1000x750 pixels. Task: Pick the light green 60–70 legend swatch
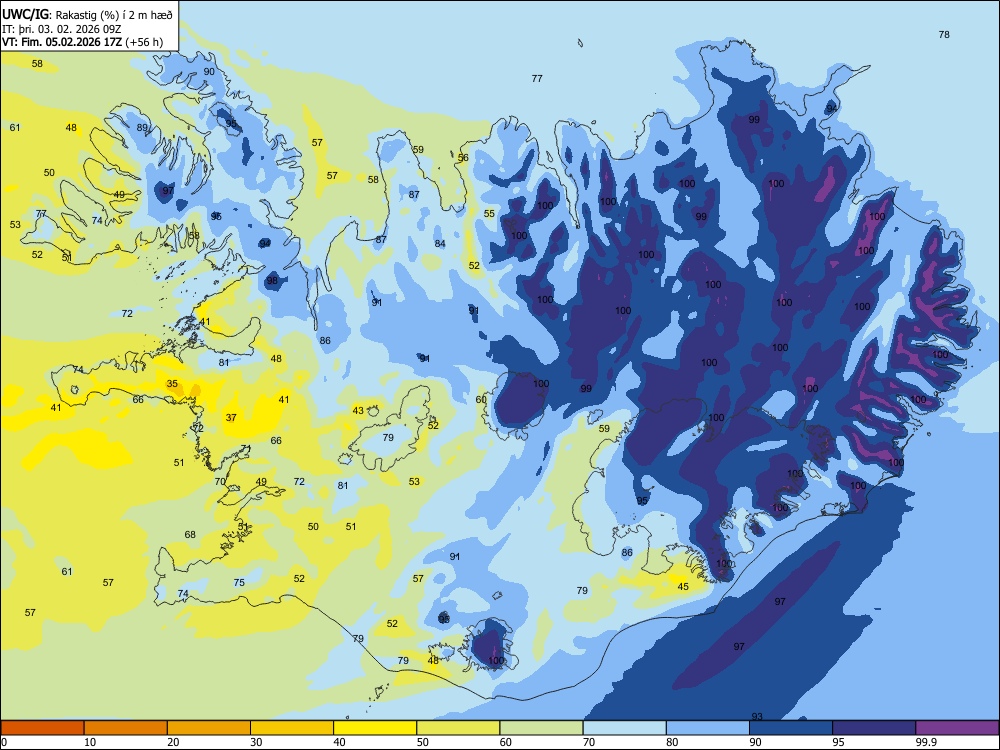pyautogui.click(x=541, y=728)
